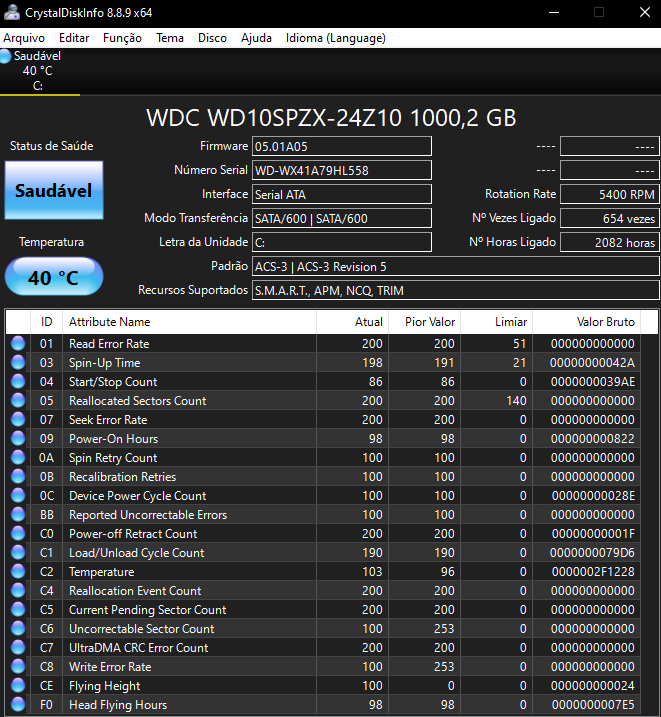Click the ID column header
The image size is (661, 717).
click(46, 322)
